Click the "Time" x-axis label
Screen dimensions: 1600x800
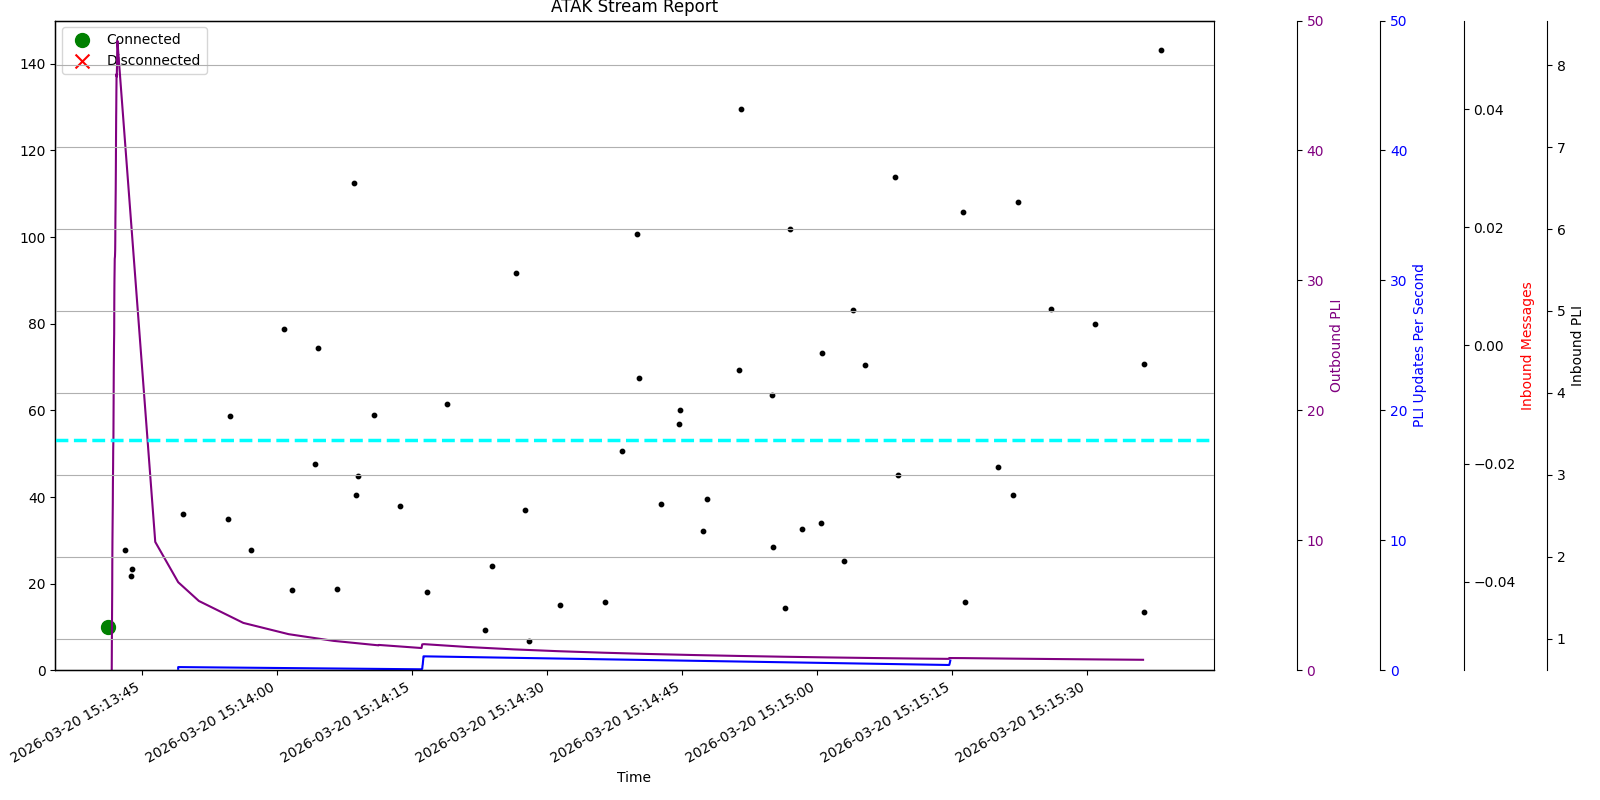pos(633,777)
